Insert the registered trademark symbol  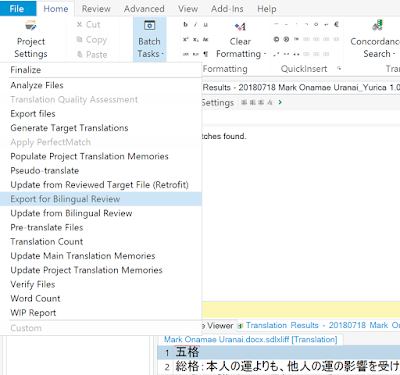[286, 39]
